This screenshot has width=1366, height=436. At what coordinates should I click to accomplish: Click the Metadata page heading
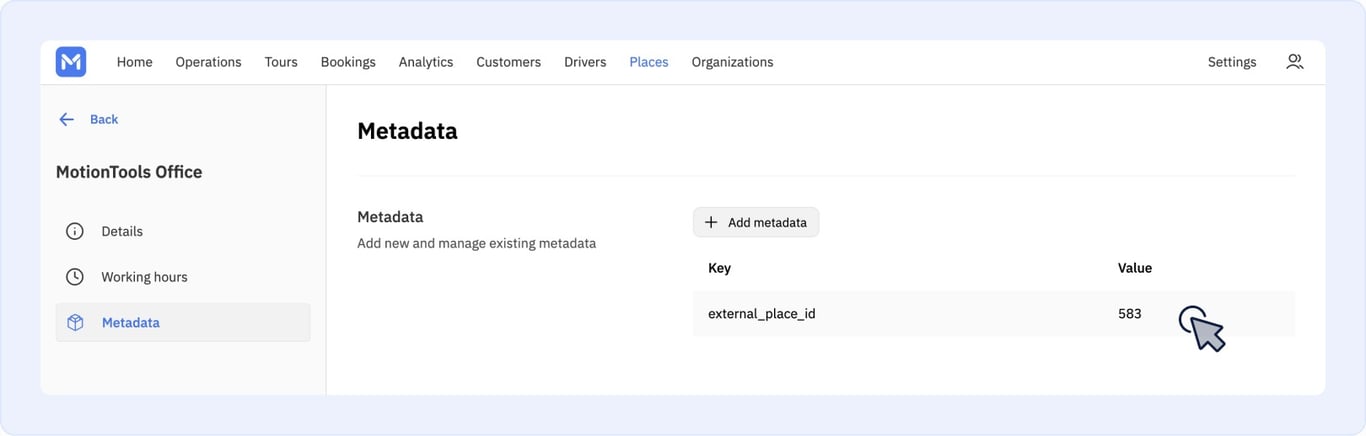(408, 131)
